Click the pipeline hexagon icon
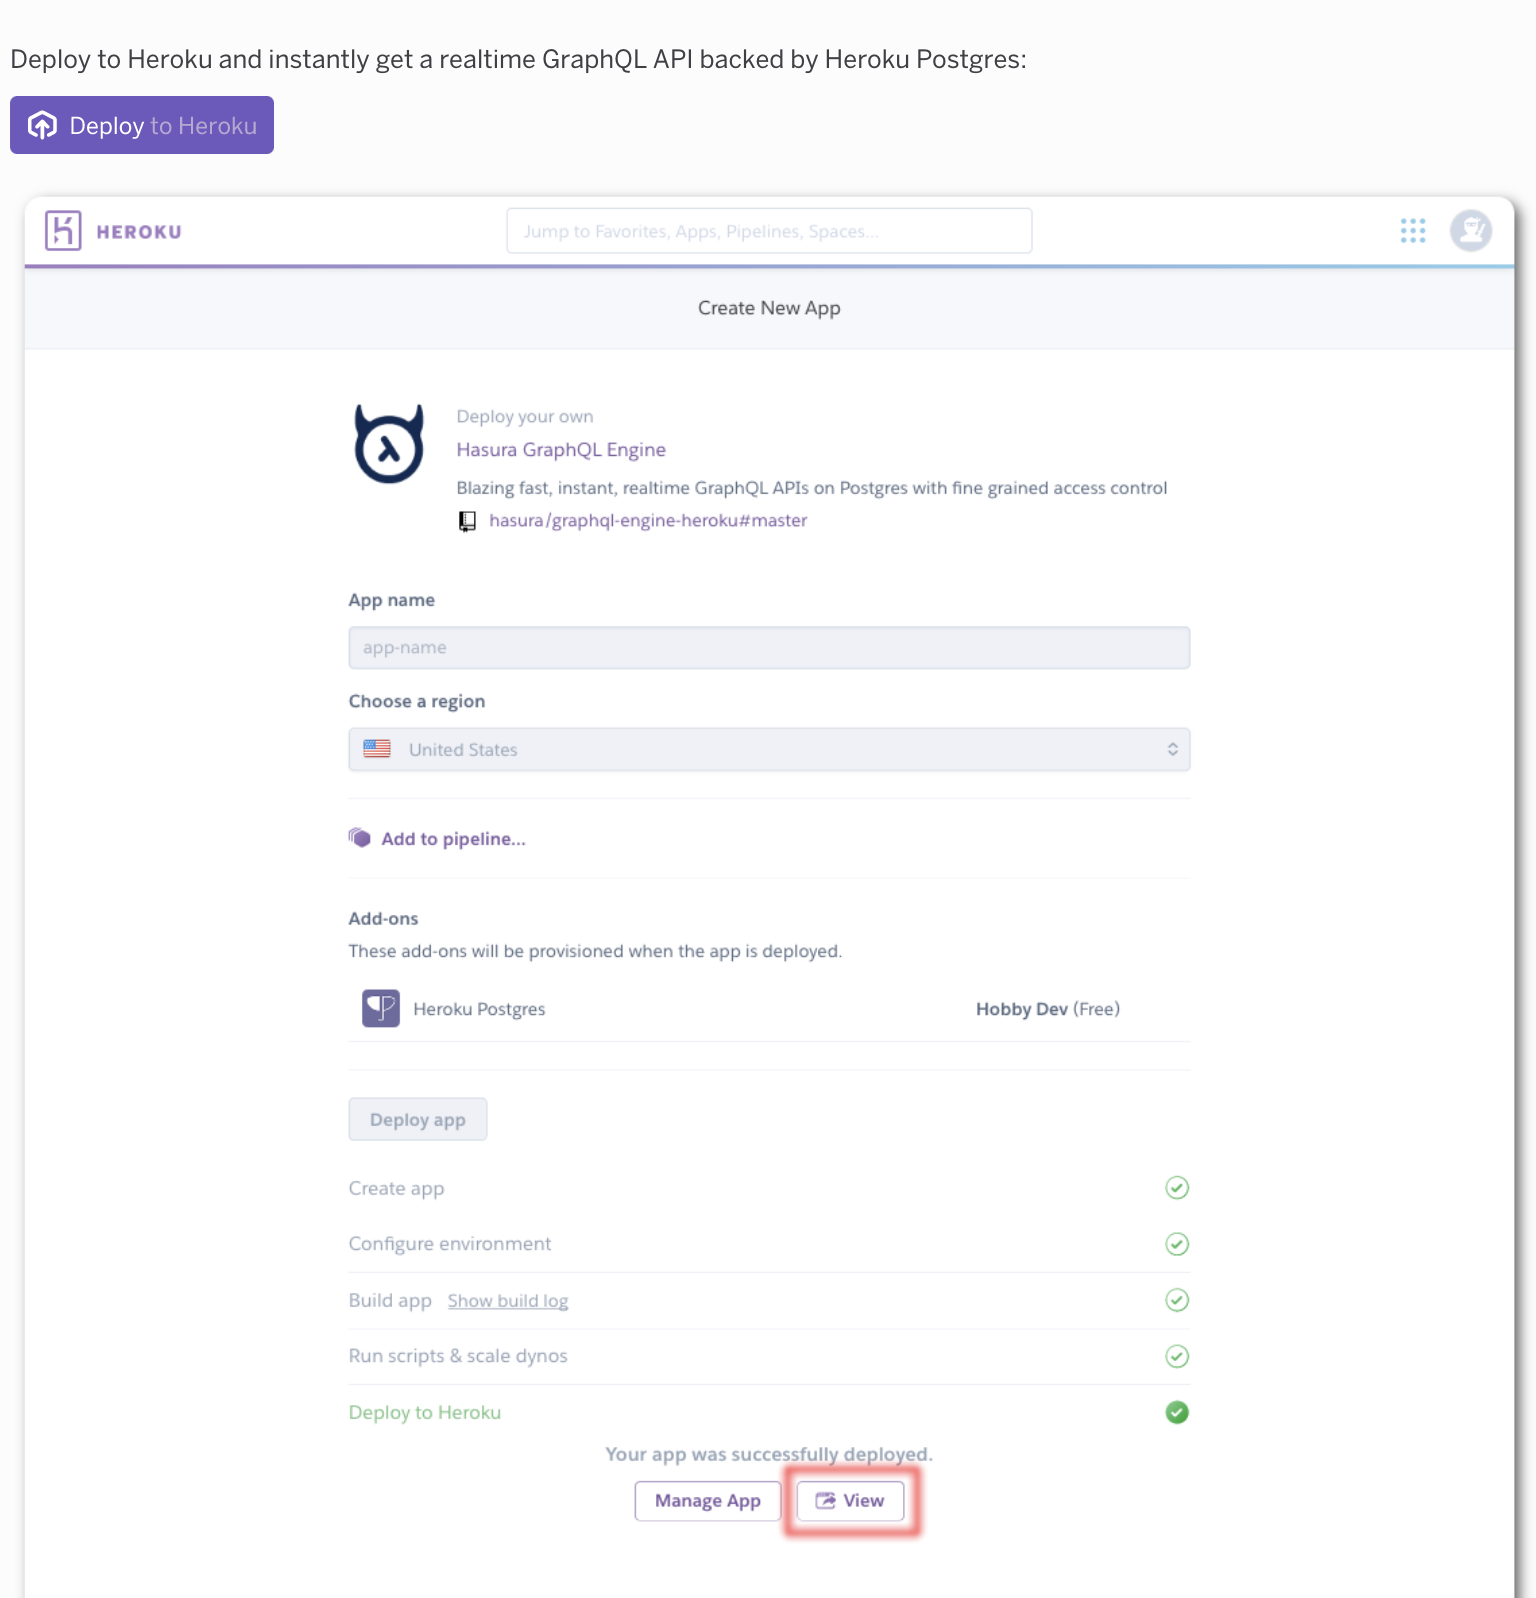The width and height of the screenshot is (1536, 1598). point(360,838)
